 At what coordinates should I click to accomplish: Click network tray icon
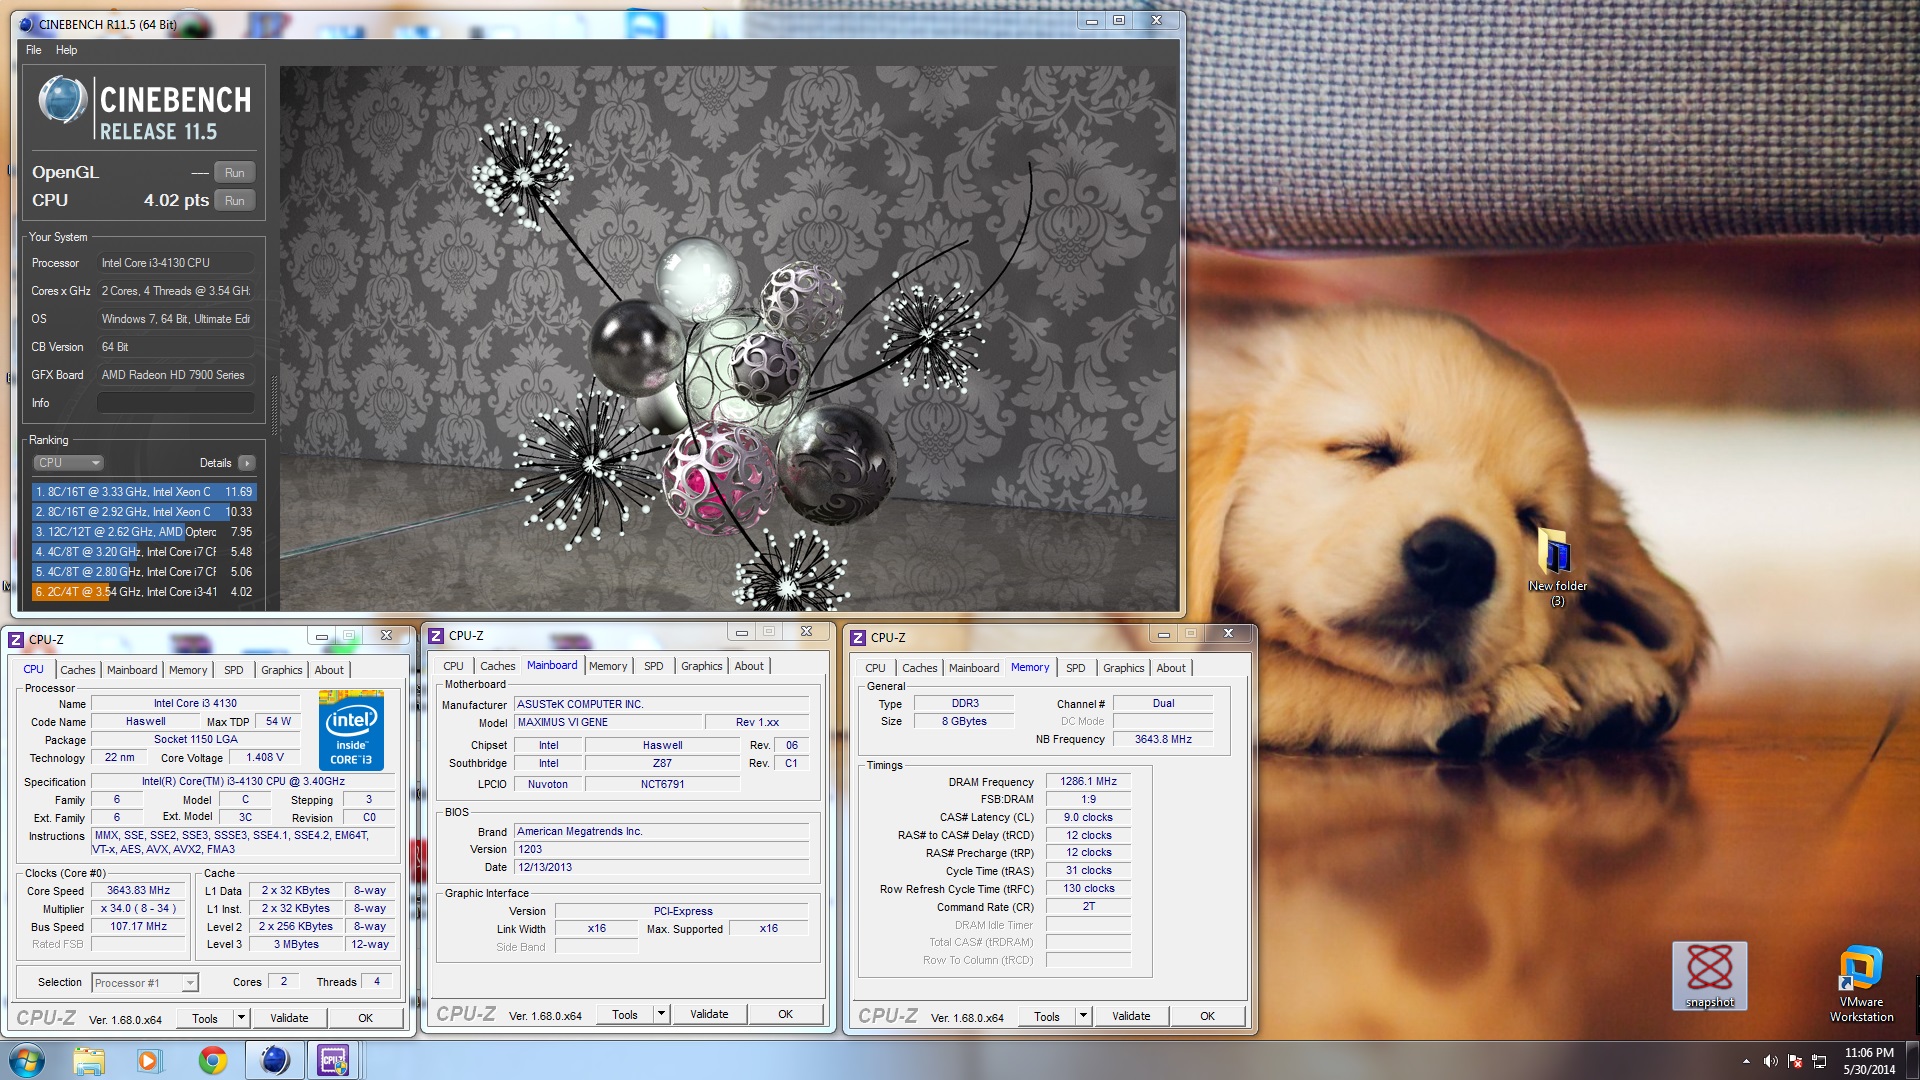pyautogui.click(x=1819, y=1061)
